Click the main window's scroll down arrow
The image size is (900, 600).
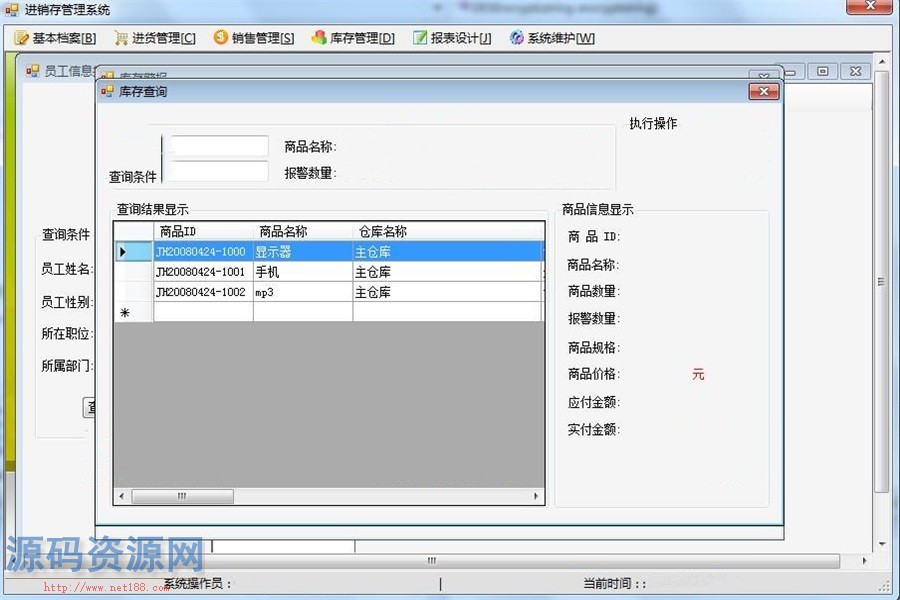[x=882, y=544]
